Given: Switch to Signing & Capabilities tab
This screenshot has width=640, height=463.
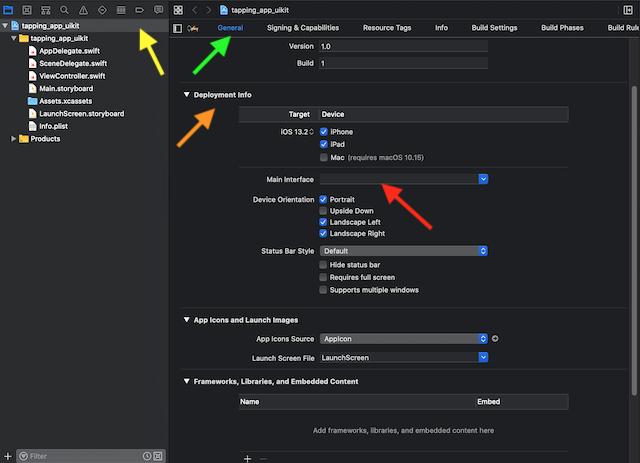Looking at the screenshot, I should 303,28.
